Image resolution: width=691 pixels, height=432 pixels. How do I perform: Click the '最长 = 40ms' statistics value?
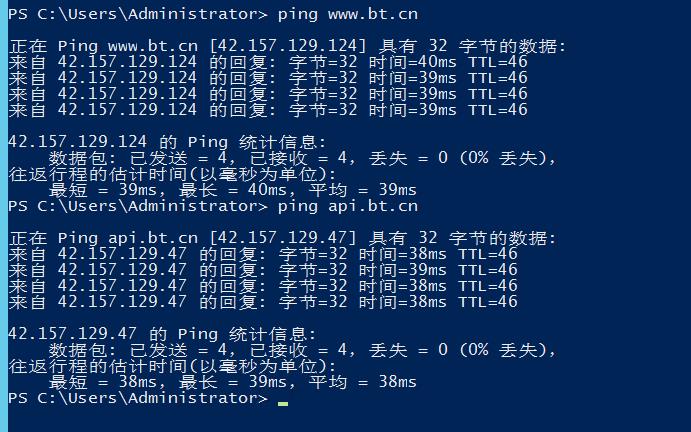point(237,190)
